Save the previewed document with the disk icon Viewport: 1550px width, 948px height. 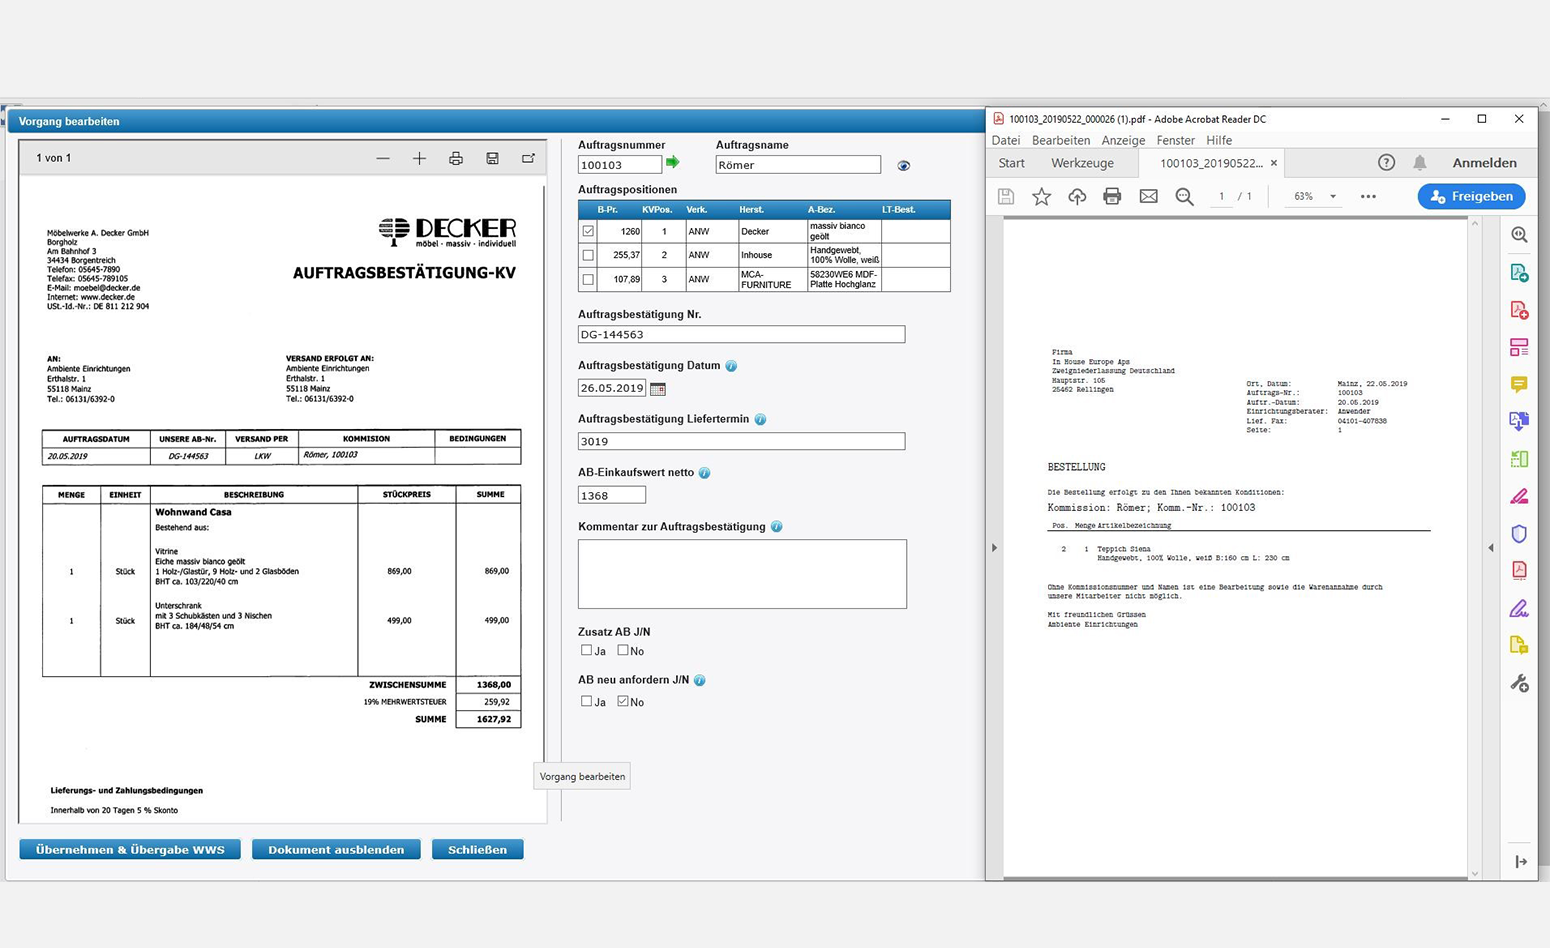point(492,158)
